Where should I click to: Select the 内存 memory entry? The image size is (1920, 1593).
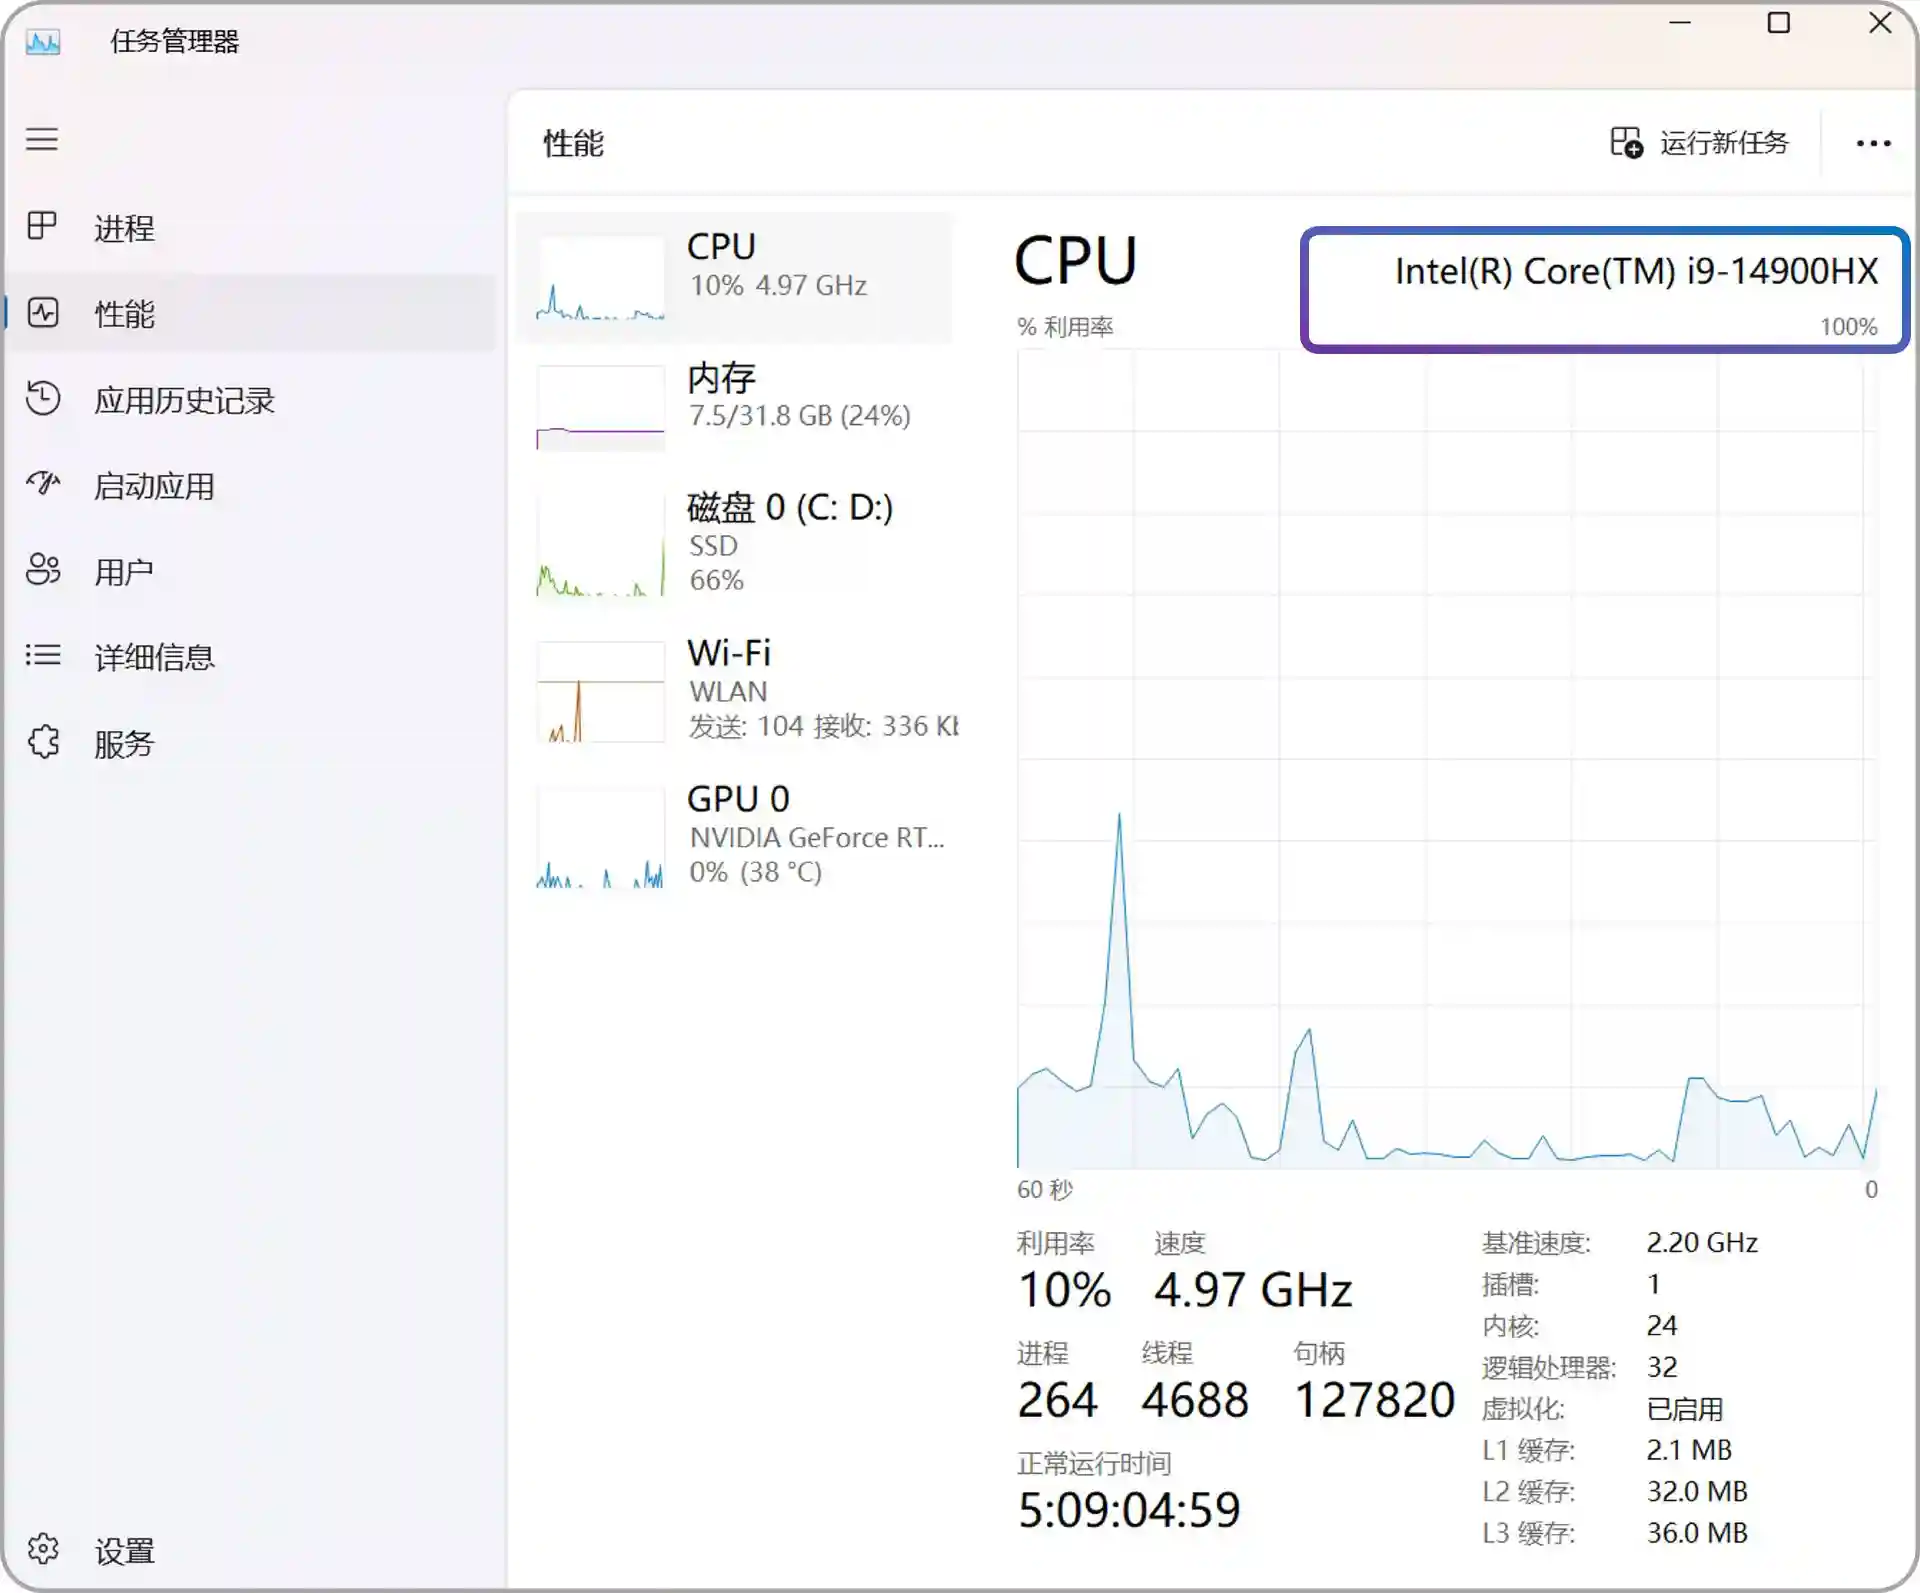click(736, 407)
